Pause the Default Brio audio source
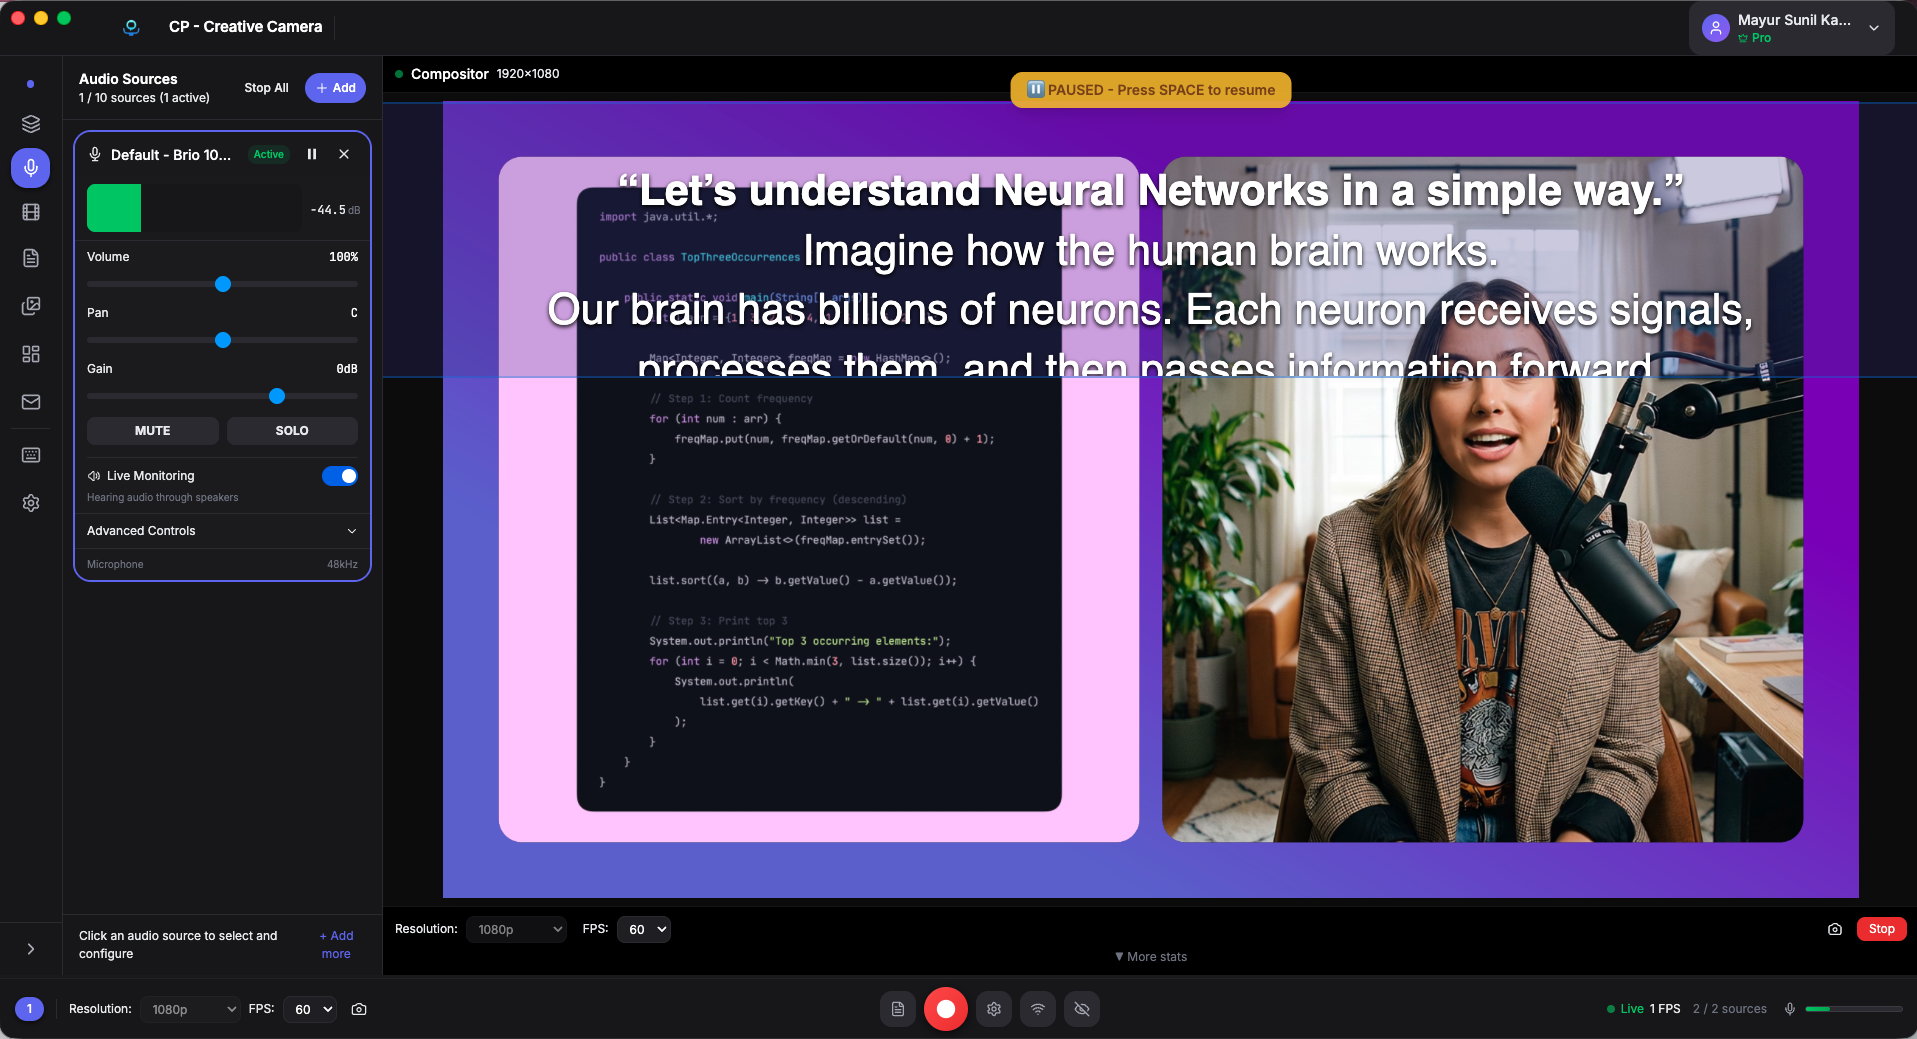 tap(312, 154)
